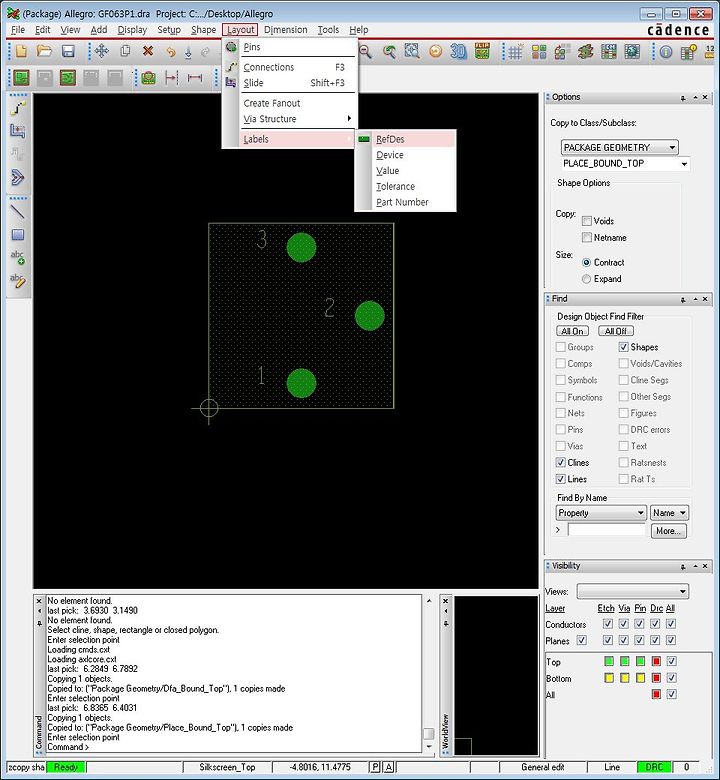The image size is (720, 780).
Task: Click the green Top layer Etch swatch
Action: pos(609,661)
